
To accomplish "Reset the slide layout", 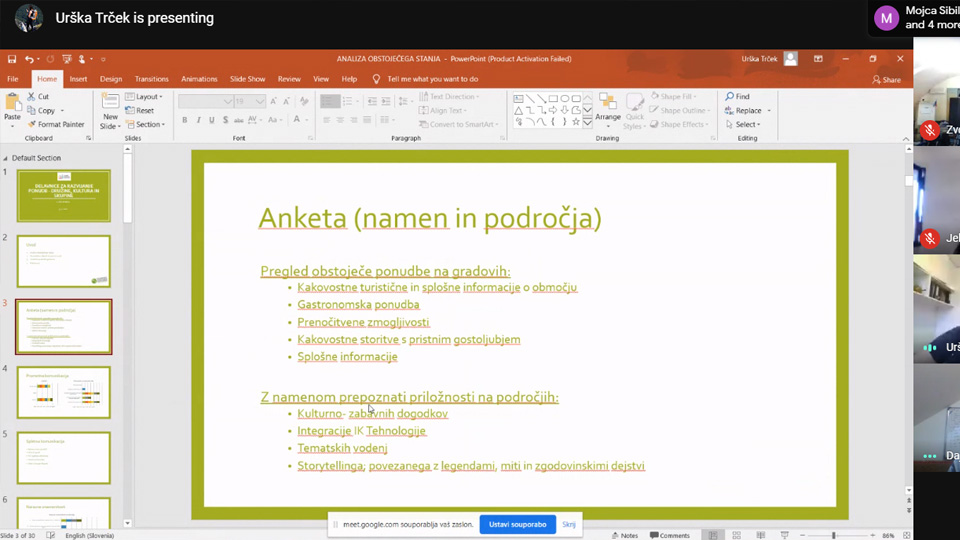I will tap(140, 111).
